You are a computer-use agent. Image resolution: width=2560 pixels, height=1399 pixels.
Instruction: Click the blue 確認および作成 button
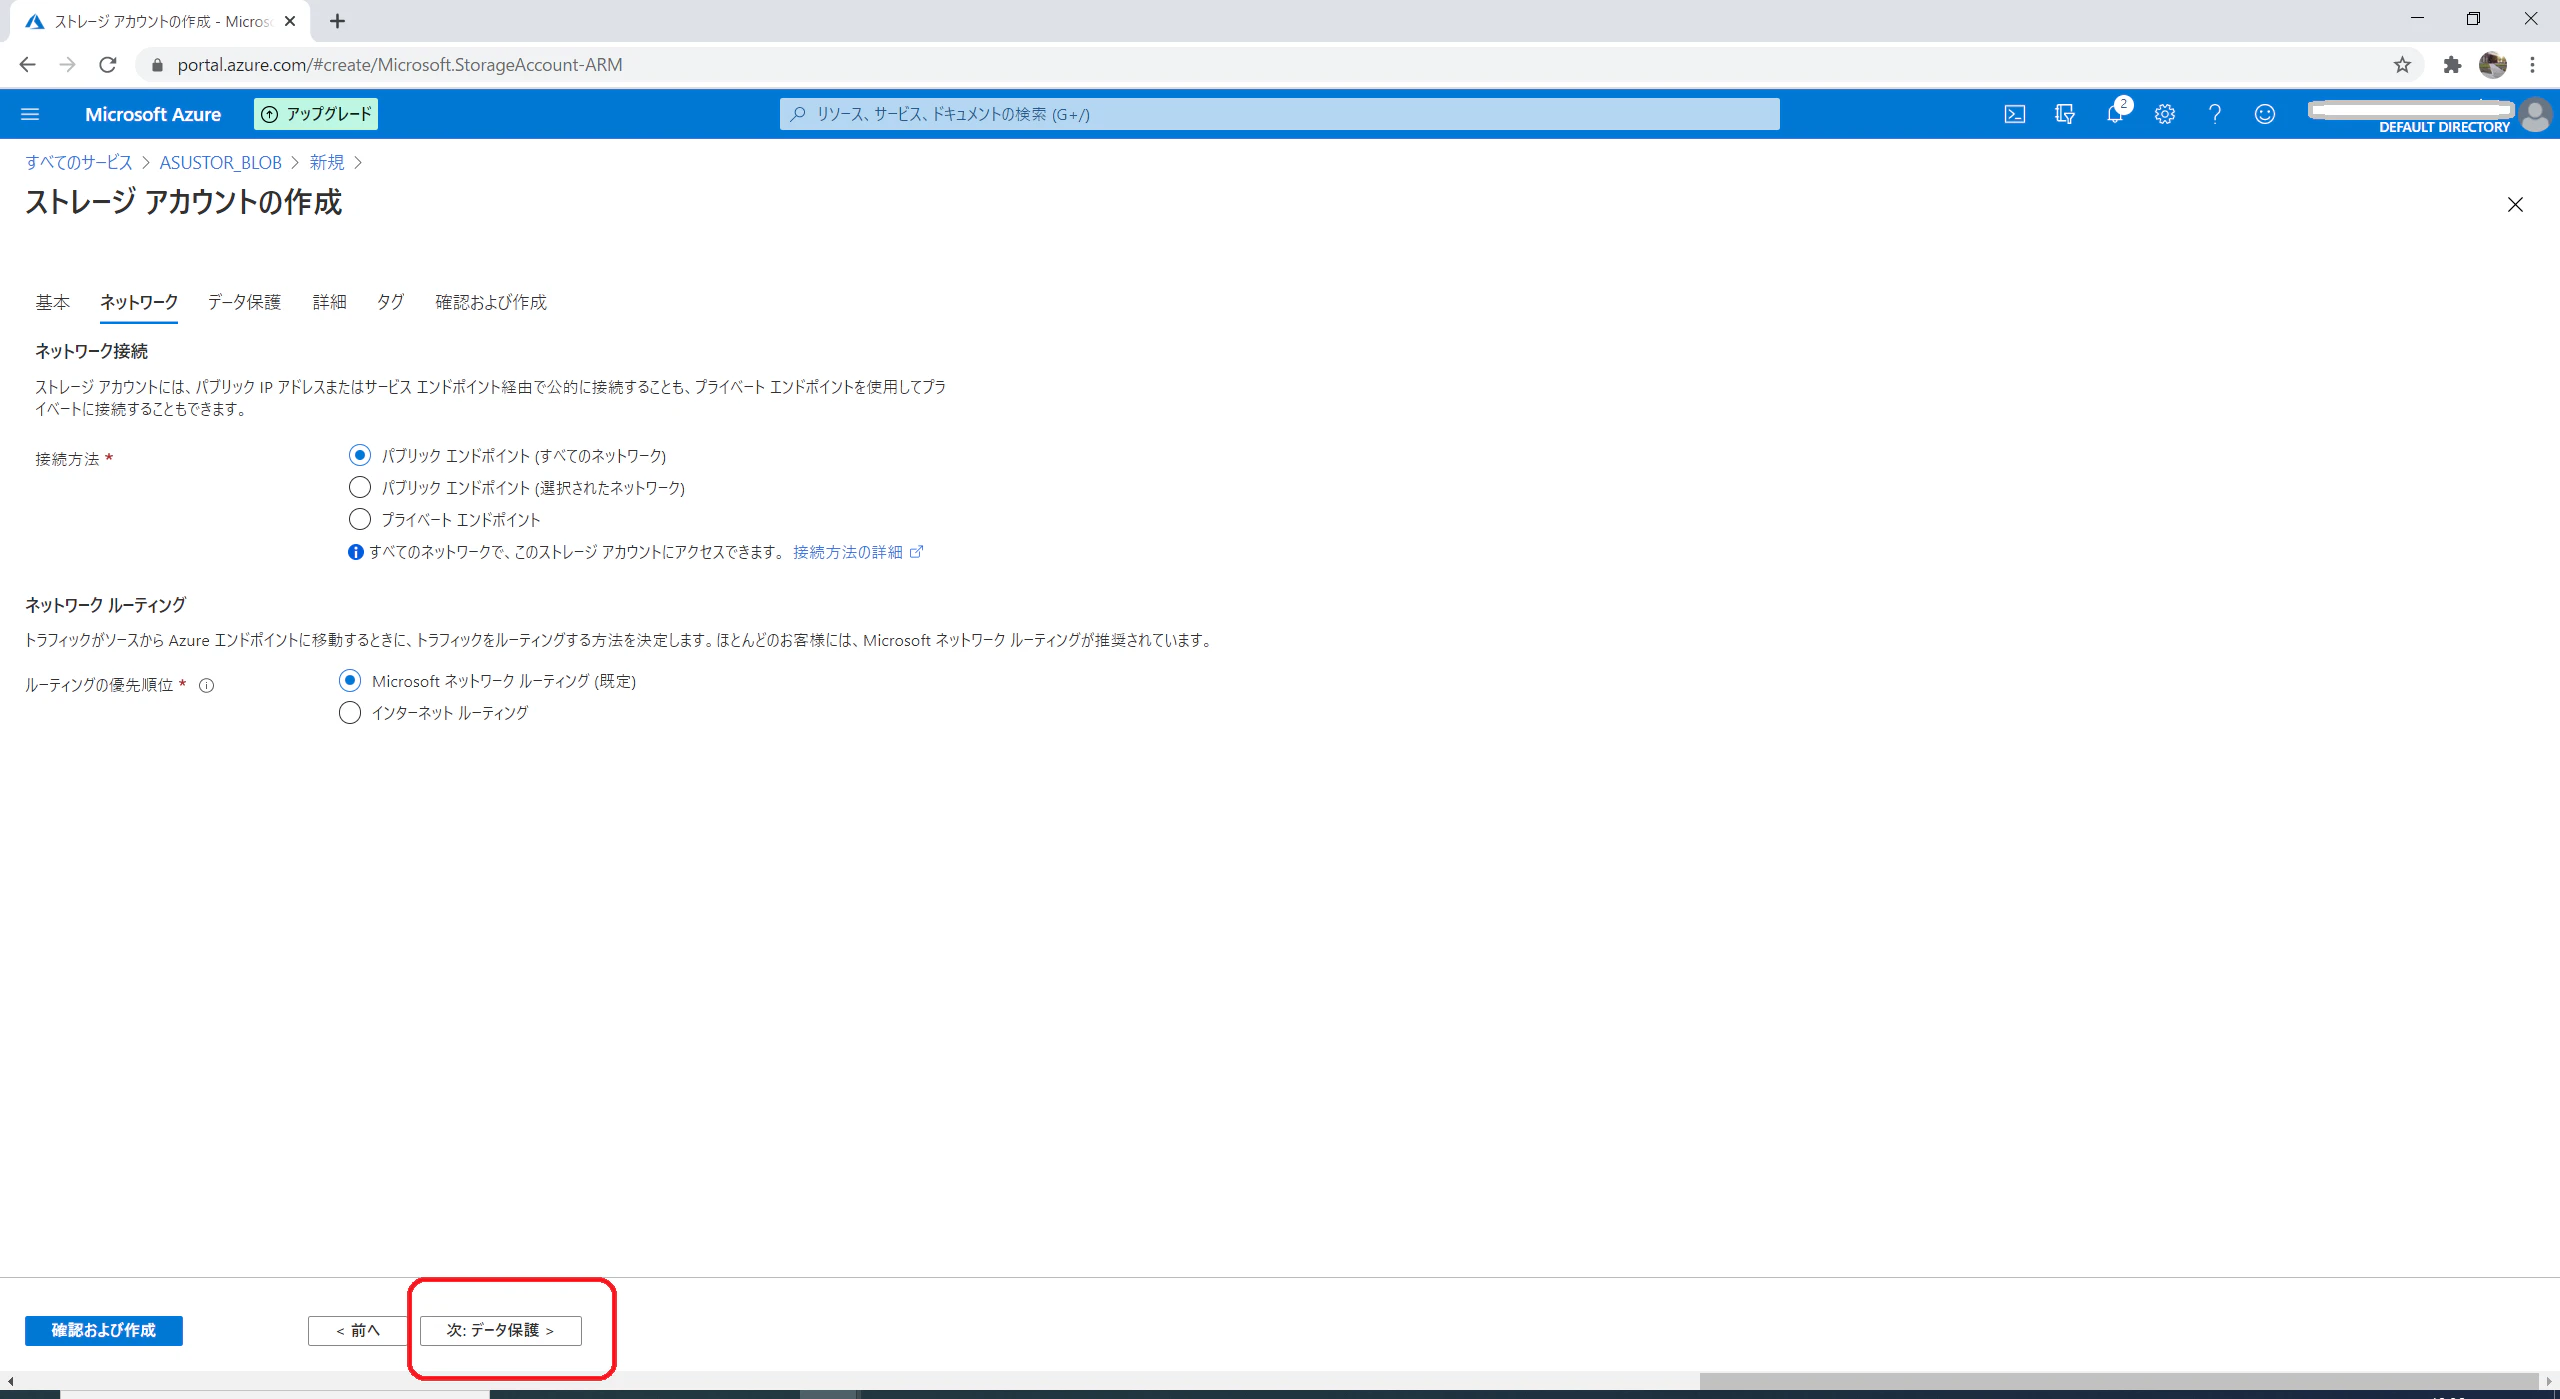104,1331
